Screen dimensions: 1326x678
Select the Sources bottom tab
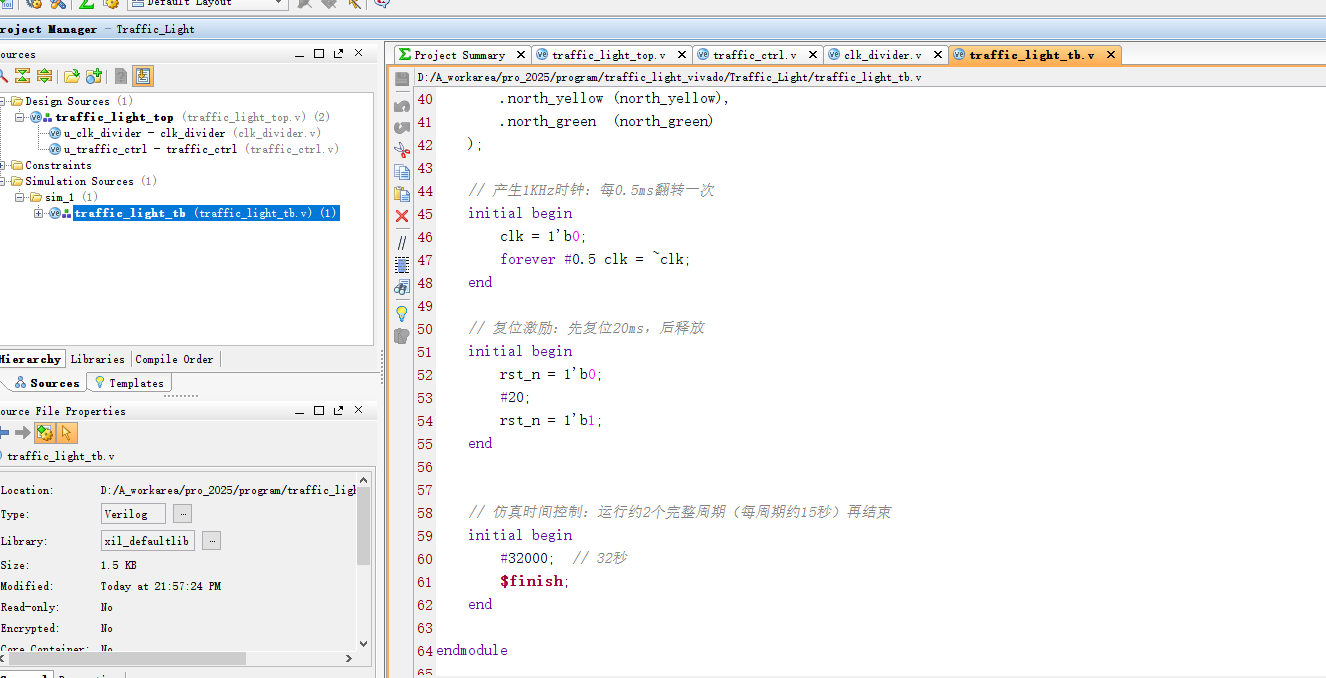point(47,383)
